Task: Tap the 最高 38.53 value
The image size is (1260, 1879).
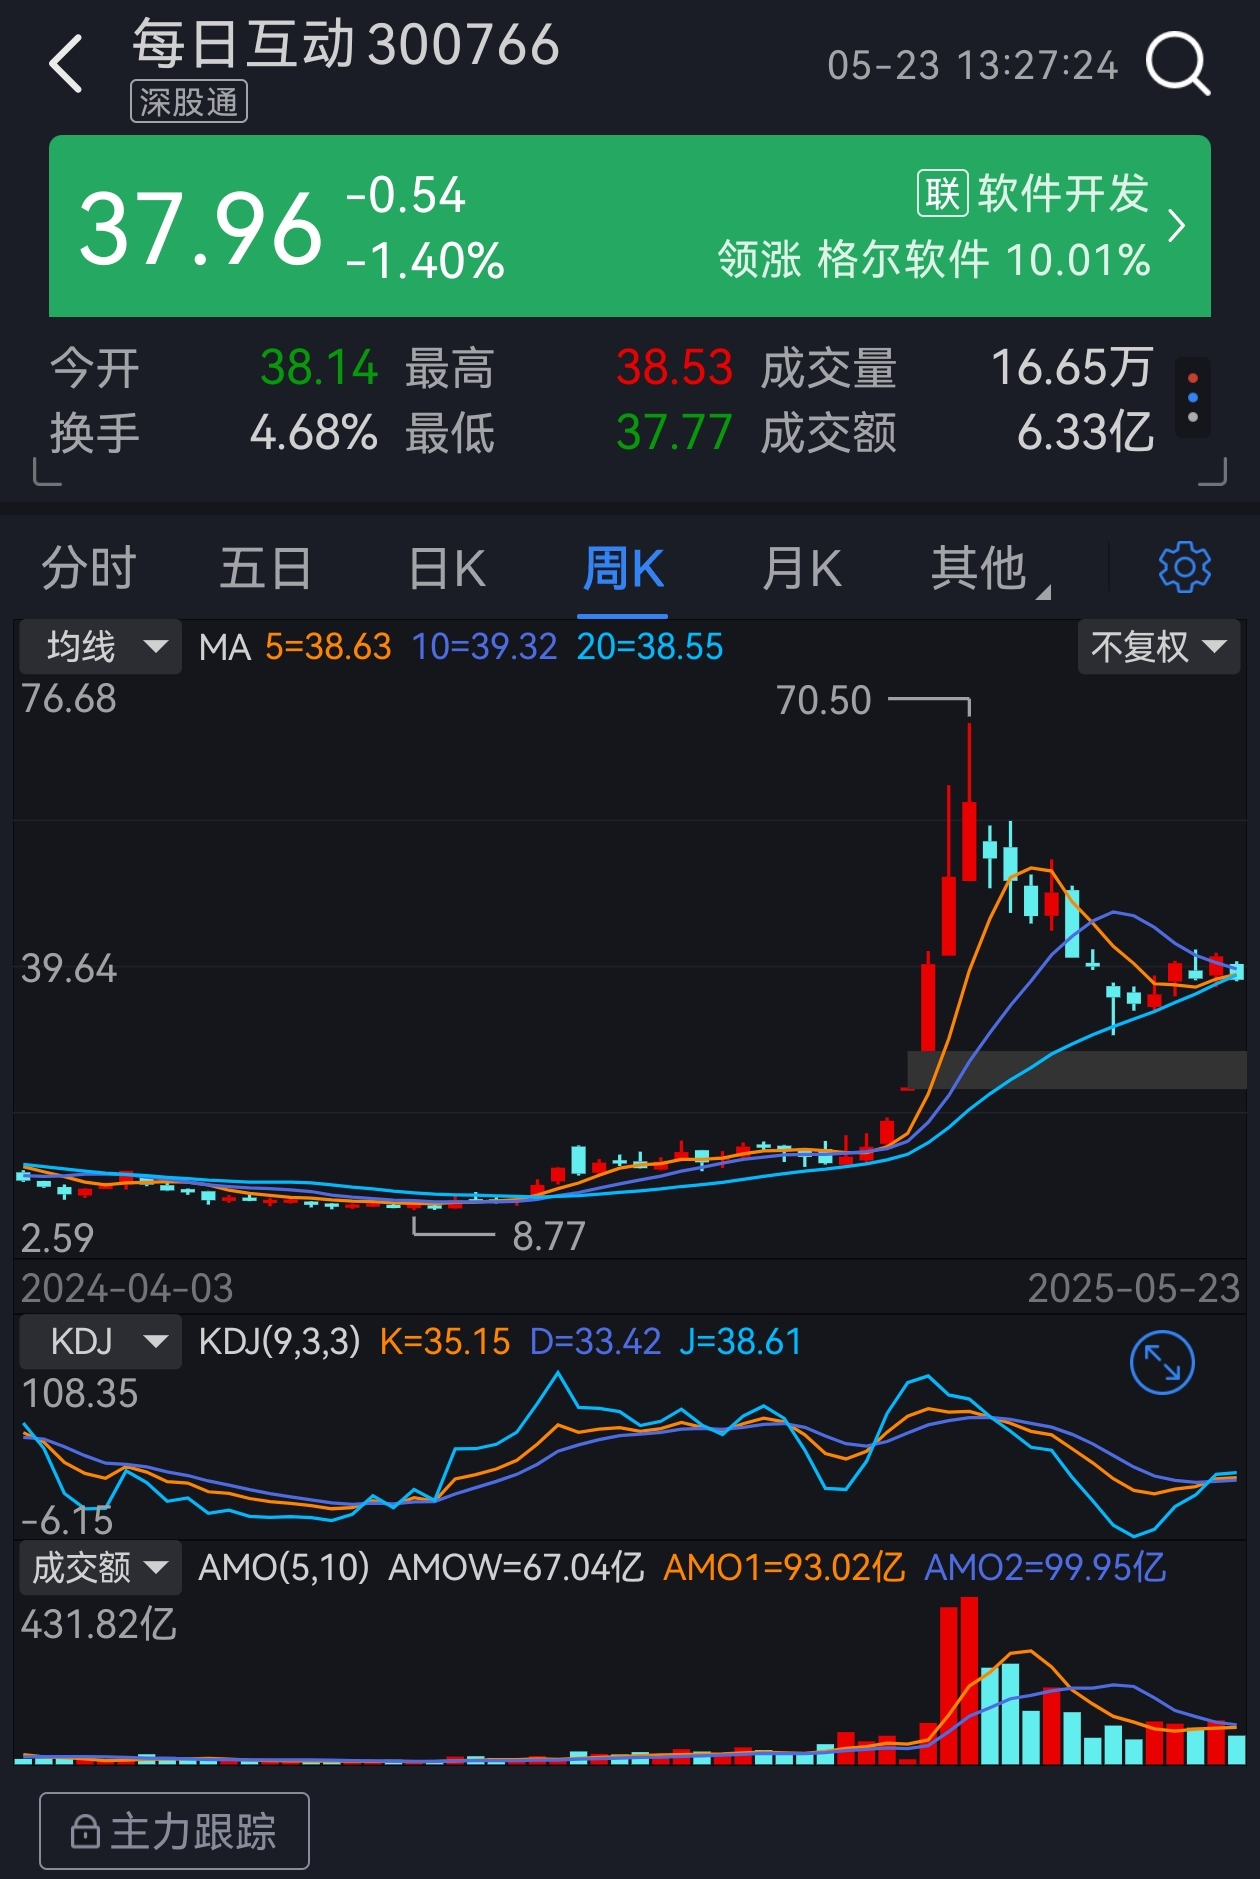Action: tap(674, 367)
